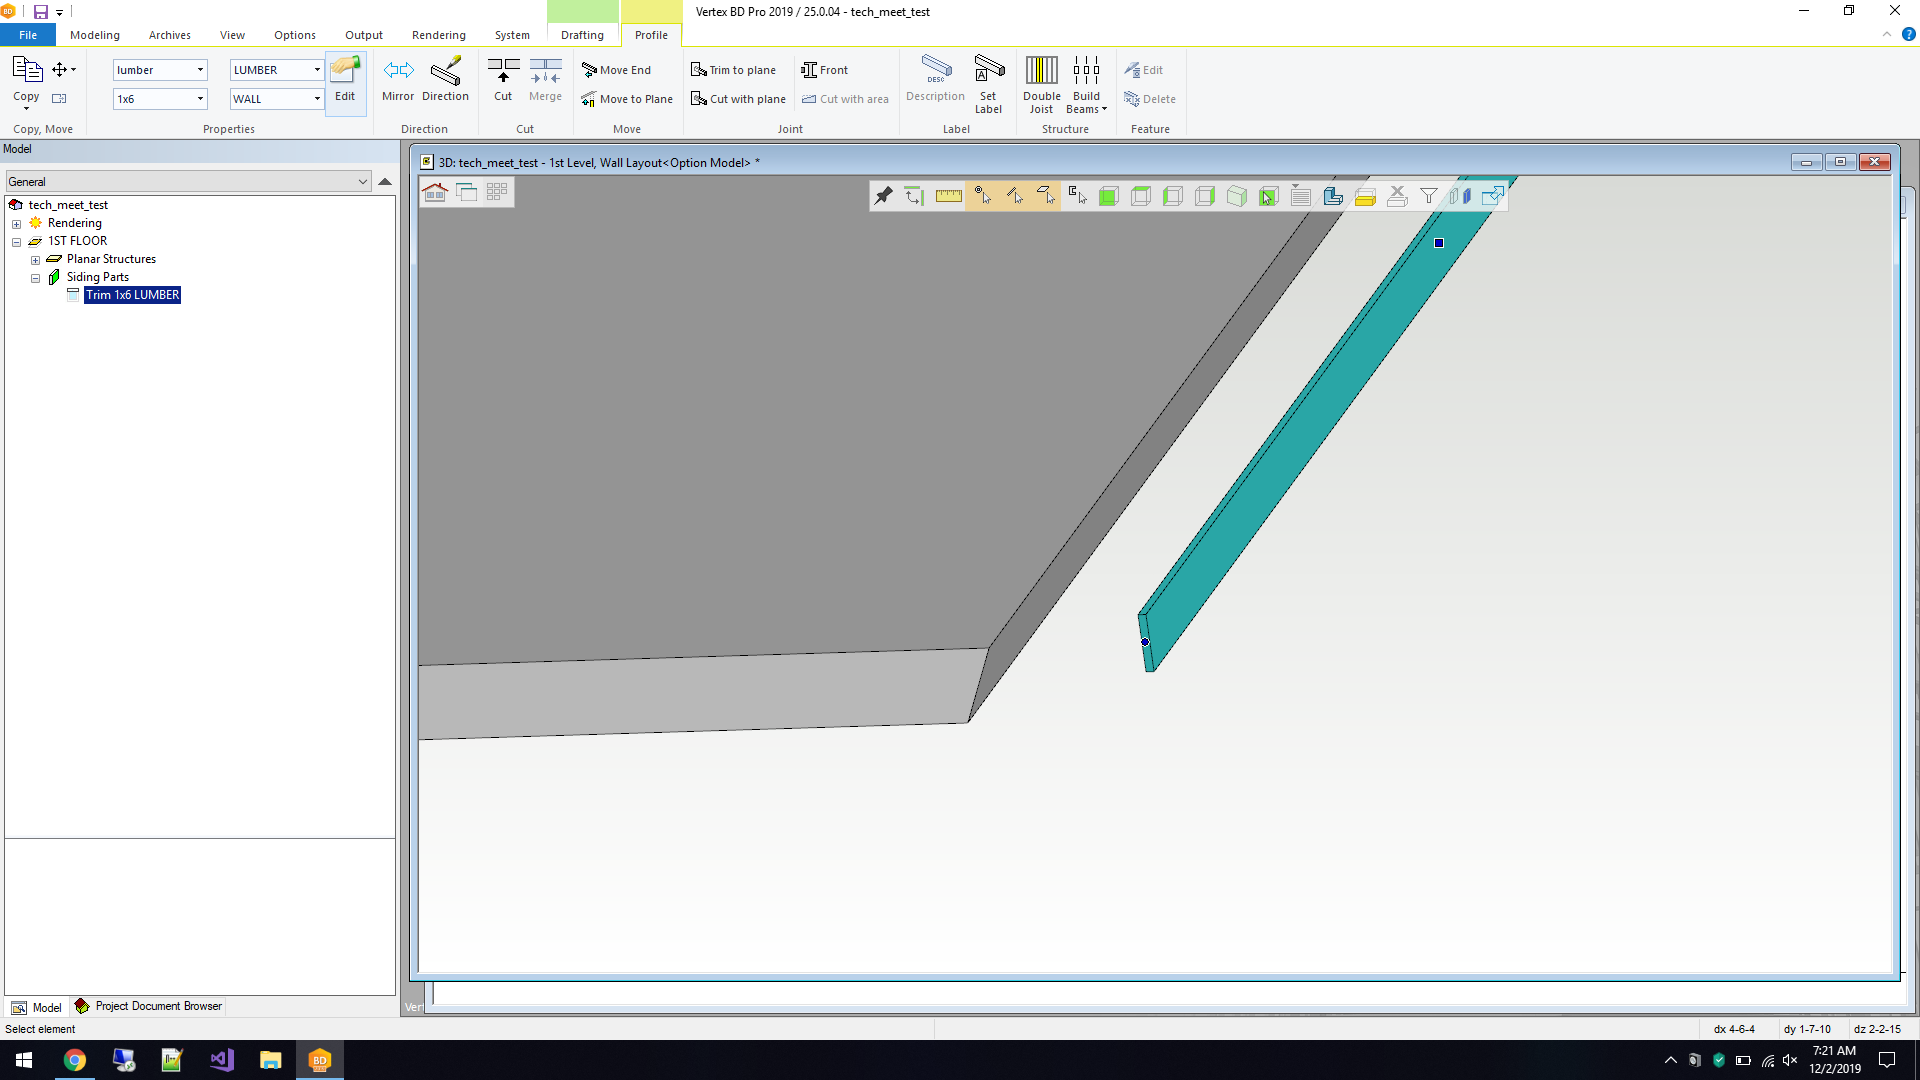Click the Trim to plane button
The image size is (1920, 1080).
point(733,70)
